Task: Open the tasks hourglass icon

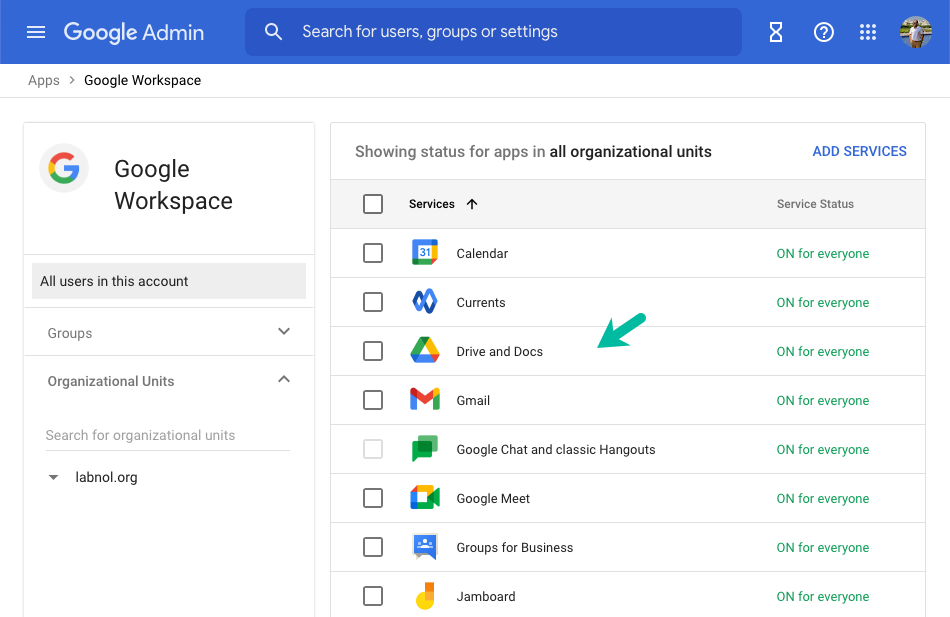Action: click(x=776, y=32)
